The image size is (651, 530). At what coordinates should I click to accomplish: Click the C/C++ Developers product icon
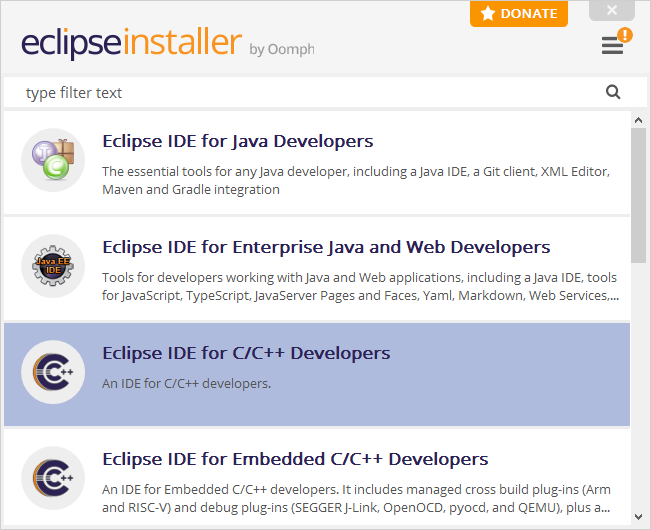coord(53,372)
